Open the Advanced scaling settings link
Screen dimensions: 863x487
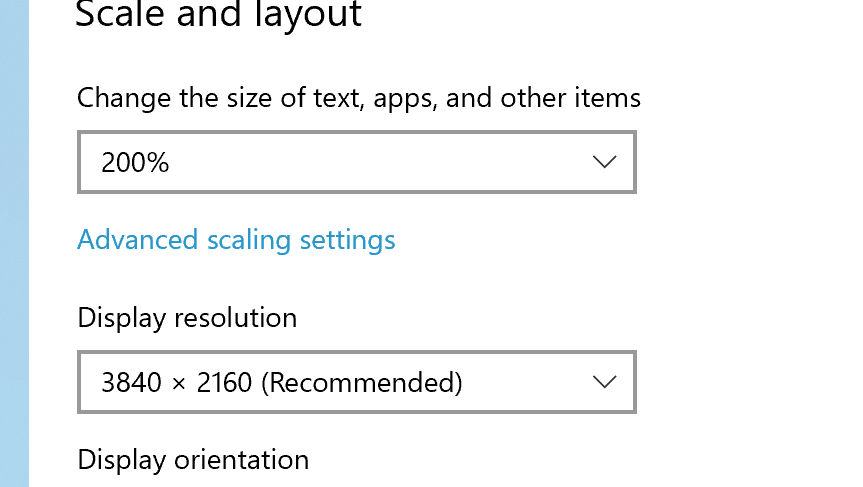click(236, 240)
